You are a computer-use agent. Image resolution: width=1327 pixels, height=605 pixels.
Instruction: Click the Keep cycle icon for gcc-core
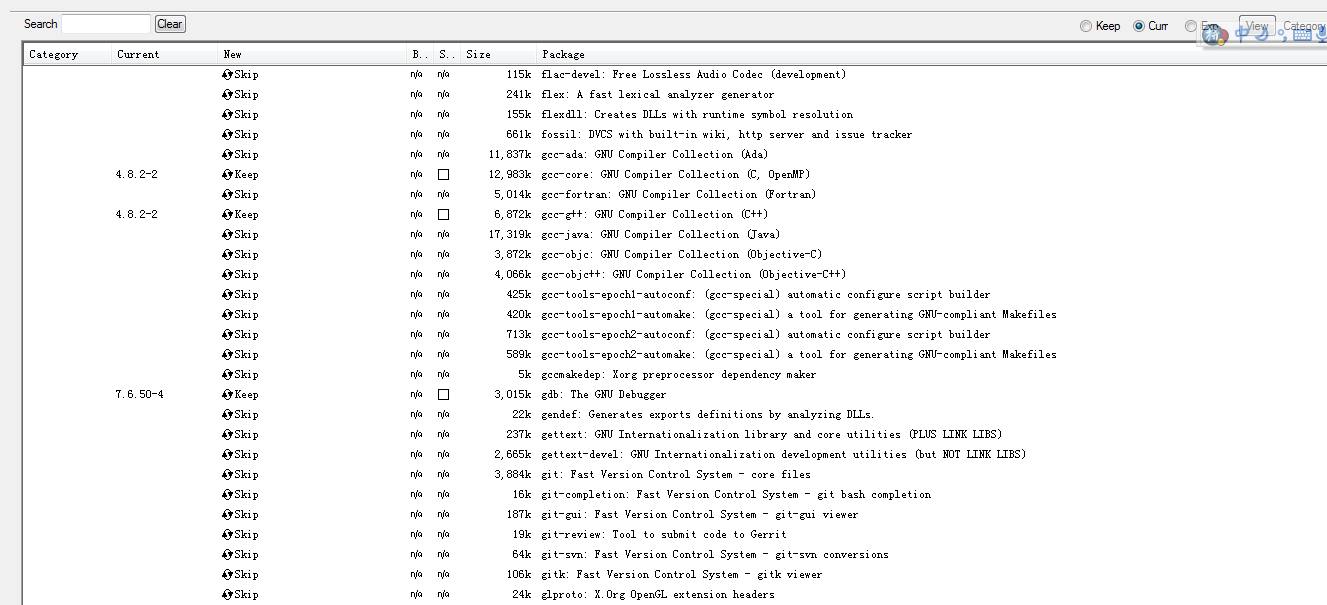(x=227, y=175)
